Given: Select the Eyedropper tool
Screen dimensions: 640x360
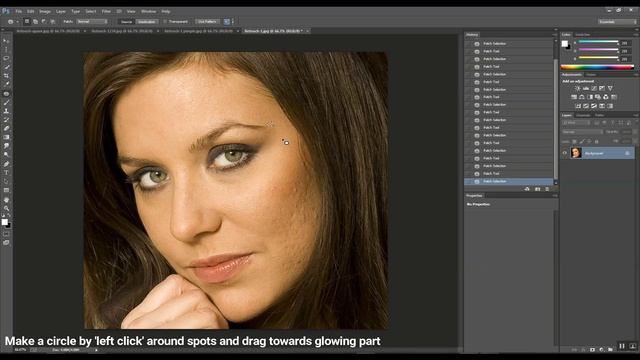Looking at the screenshot, I should pos(6,84).
